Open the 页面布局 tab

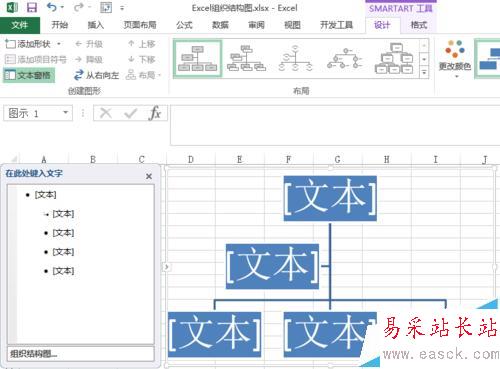[140, 25]
